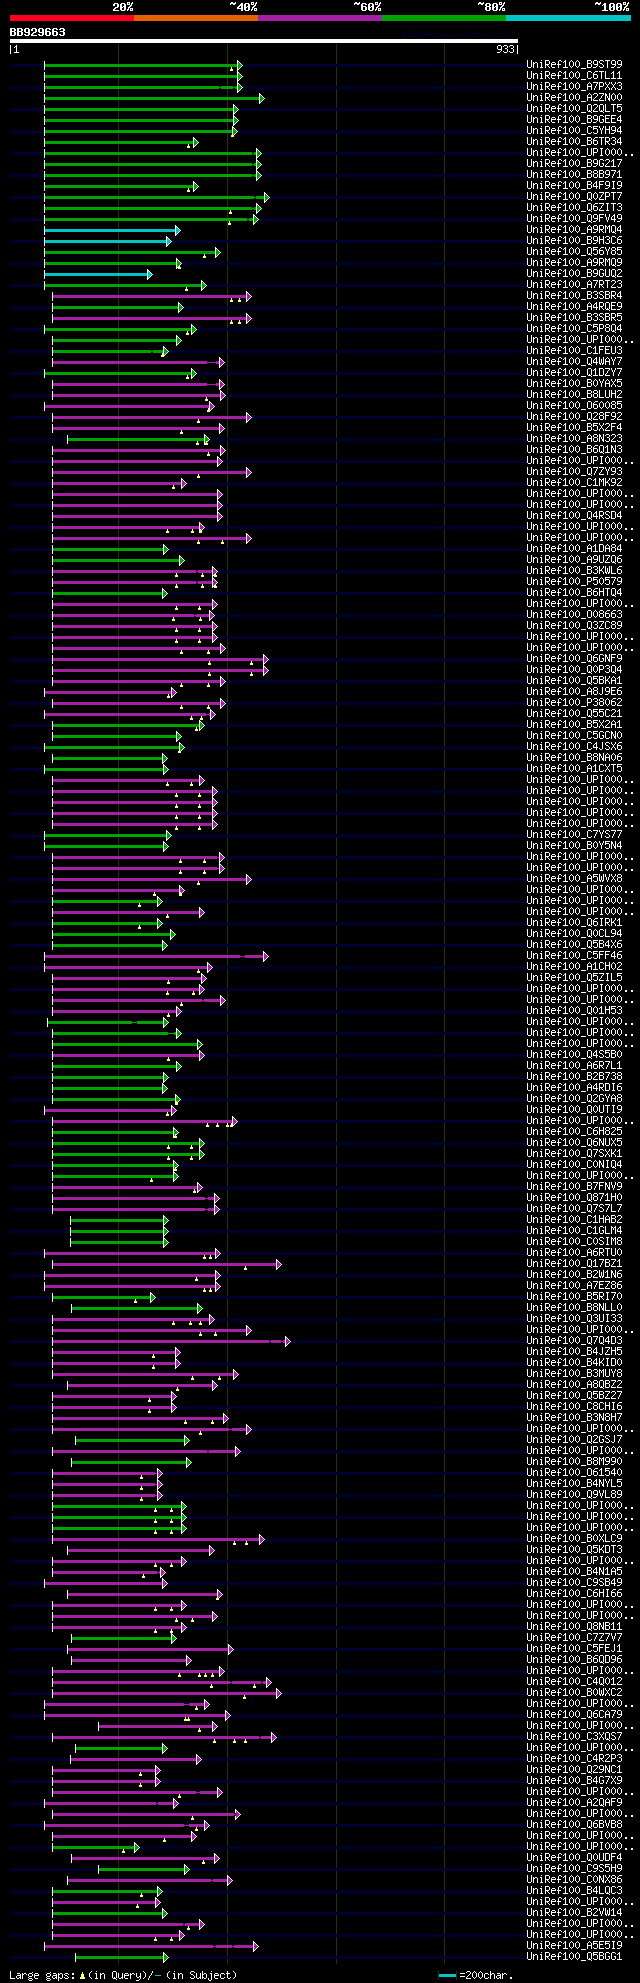This screenshot has width=640, height=1983.
Task: Select the UniRef100_C3XQS7 label
Action: 574,1737
